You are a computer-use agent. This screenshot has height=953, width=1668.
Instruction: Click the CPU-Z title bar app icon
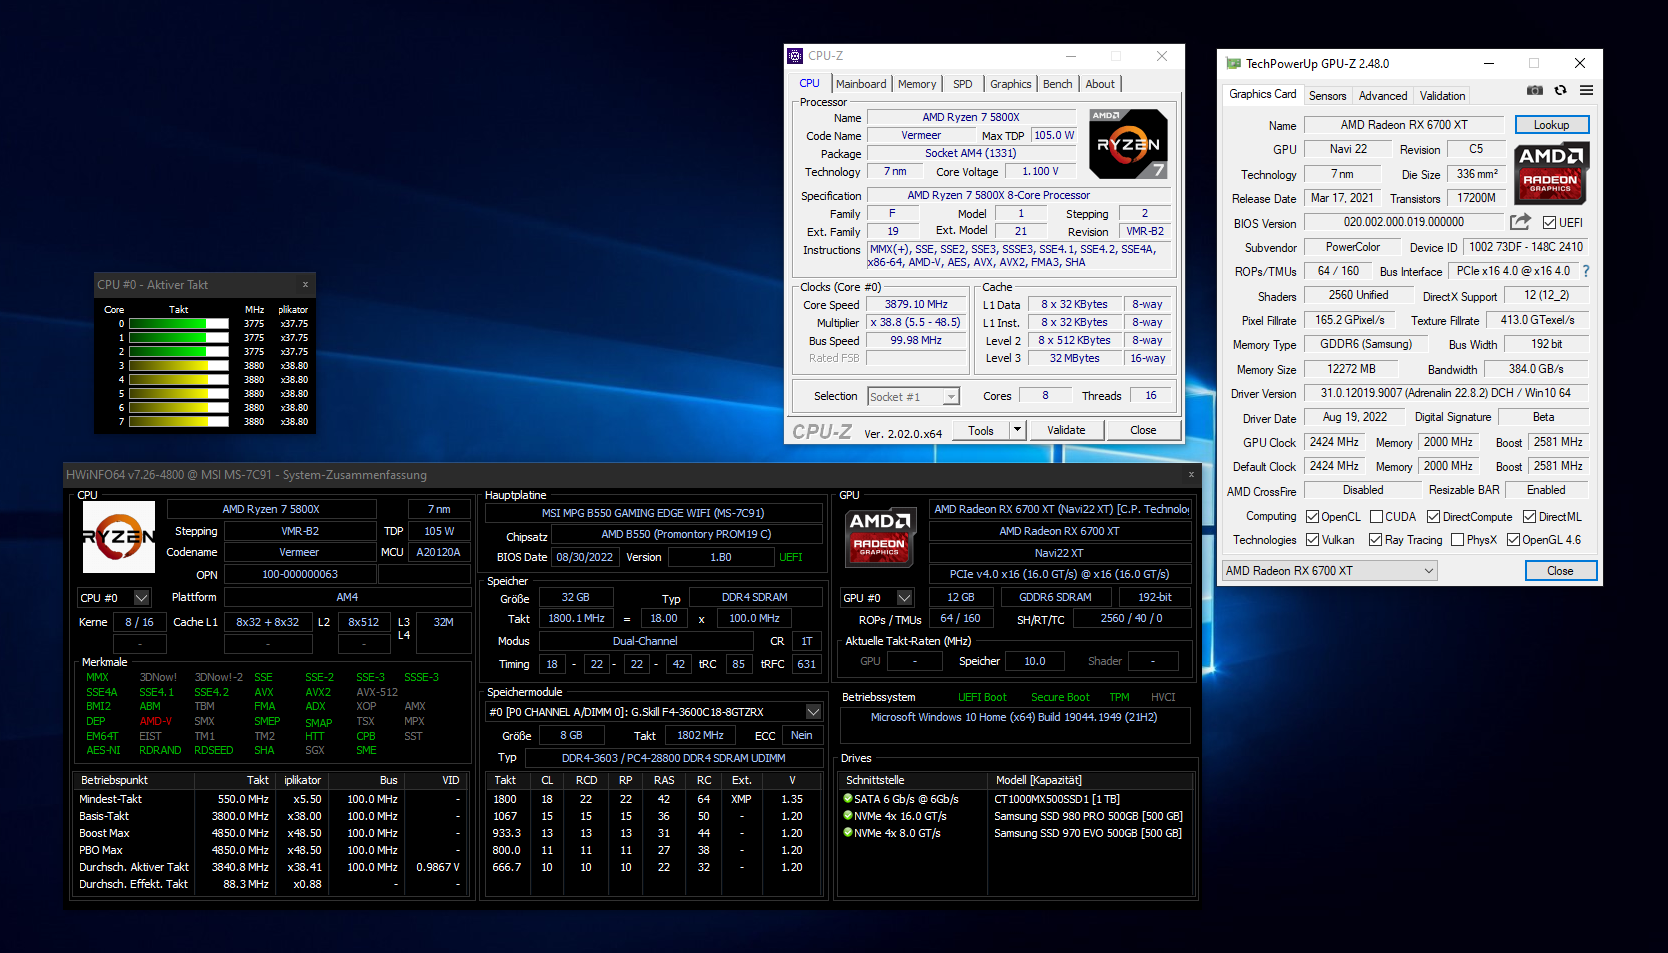point(795,56)
